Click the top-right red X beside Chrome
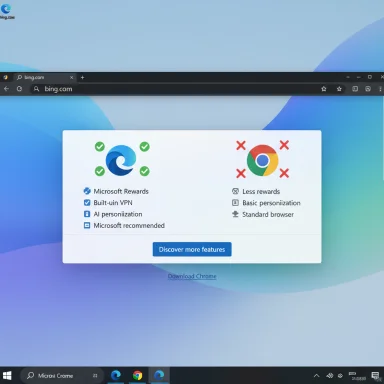Screen dimensions: 384x384 coord(284,145)
